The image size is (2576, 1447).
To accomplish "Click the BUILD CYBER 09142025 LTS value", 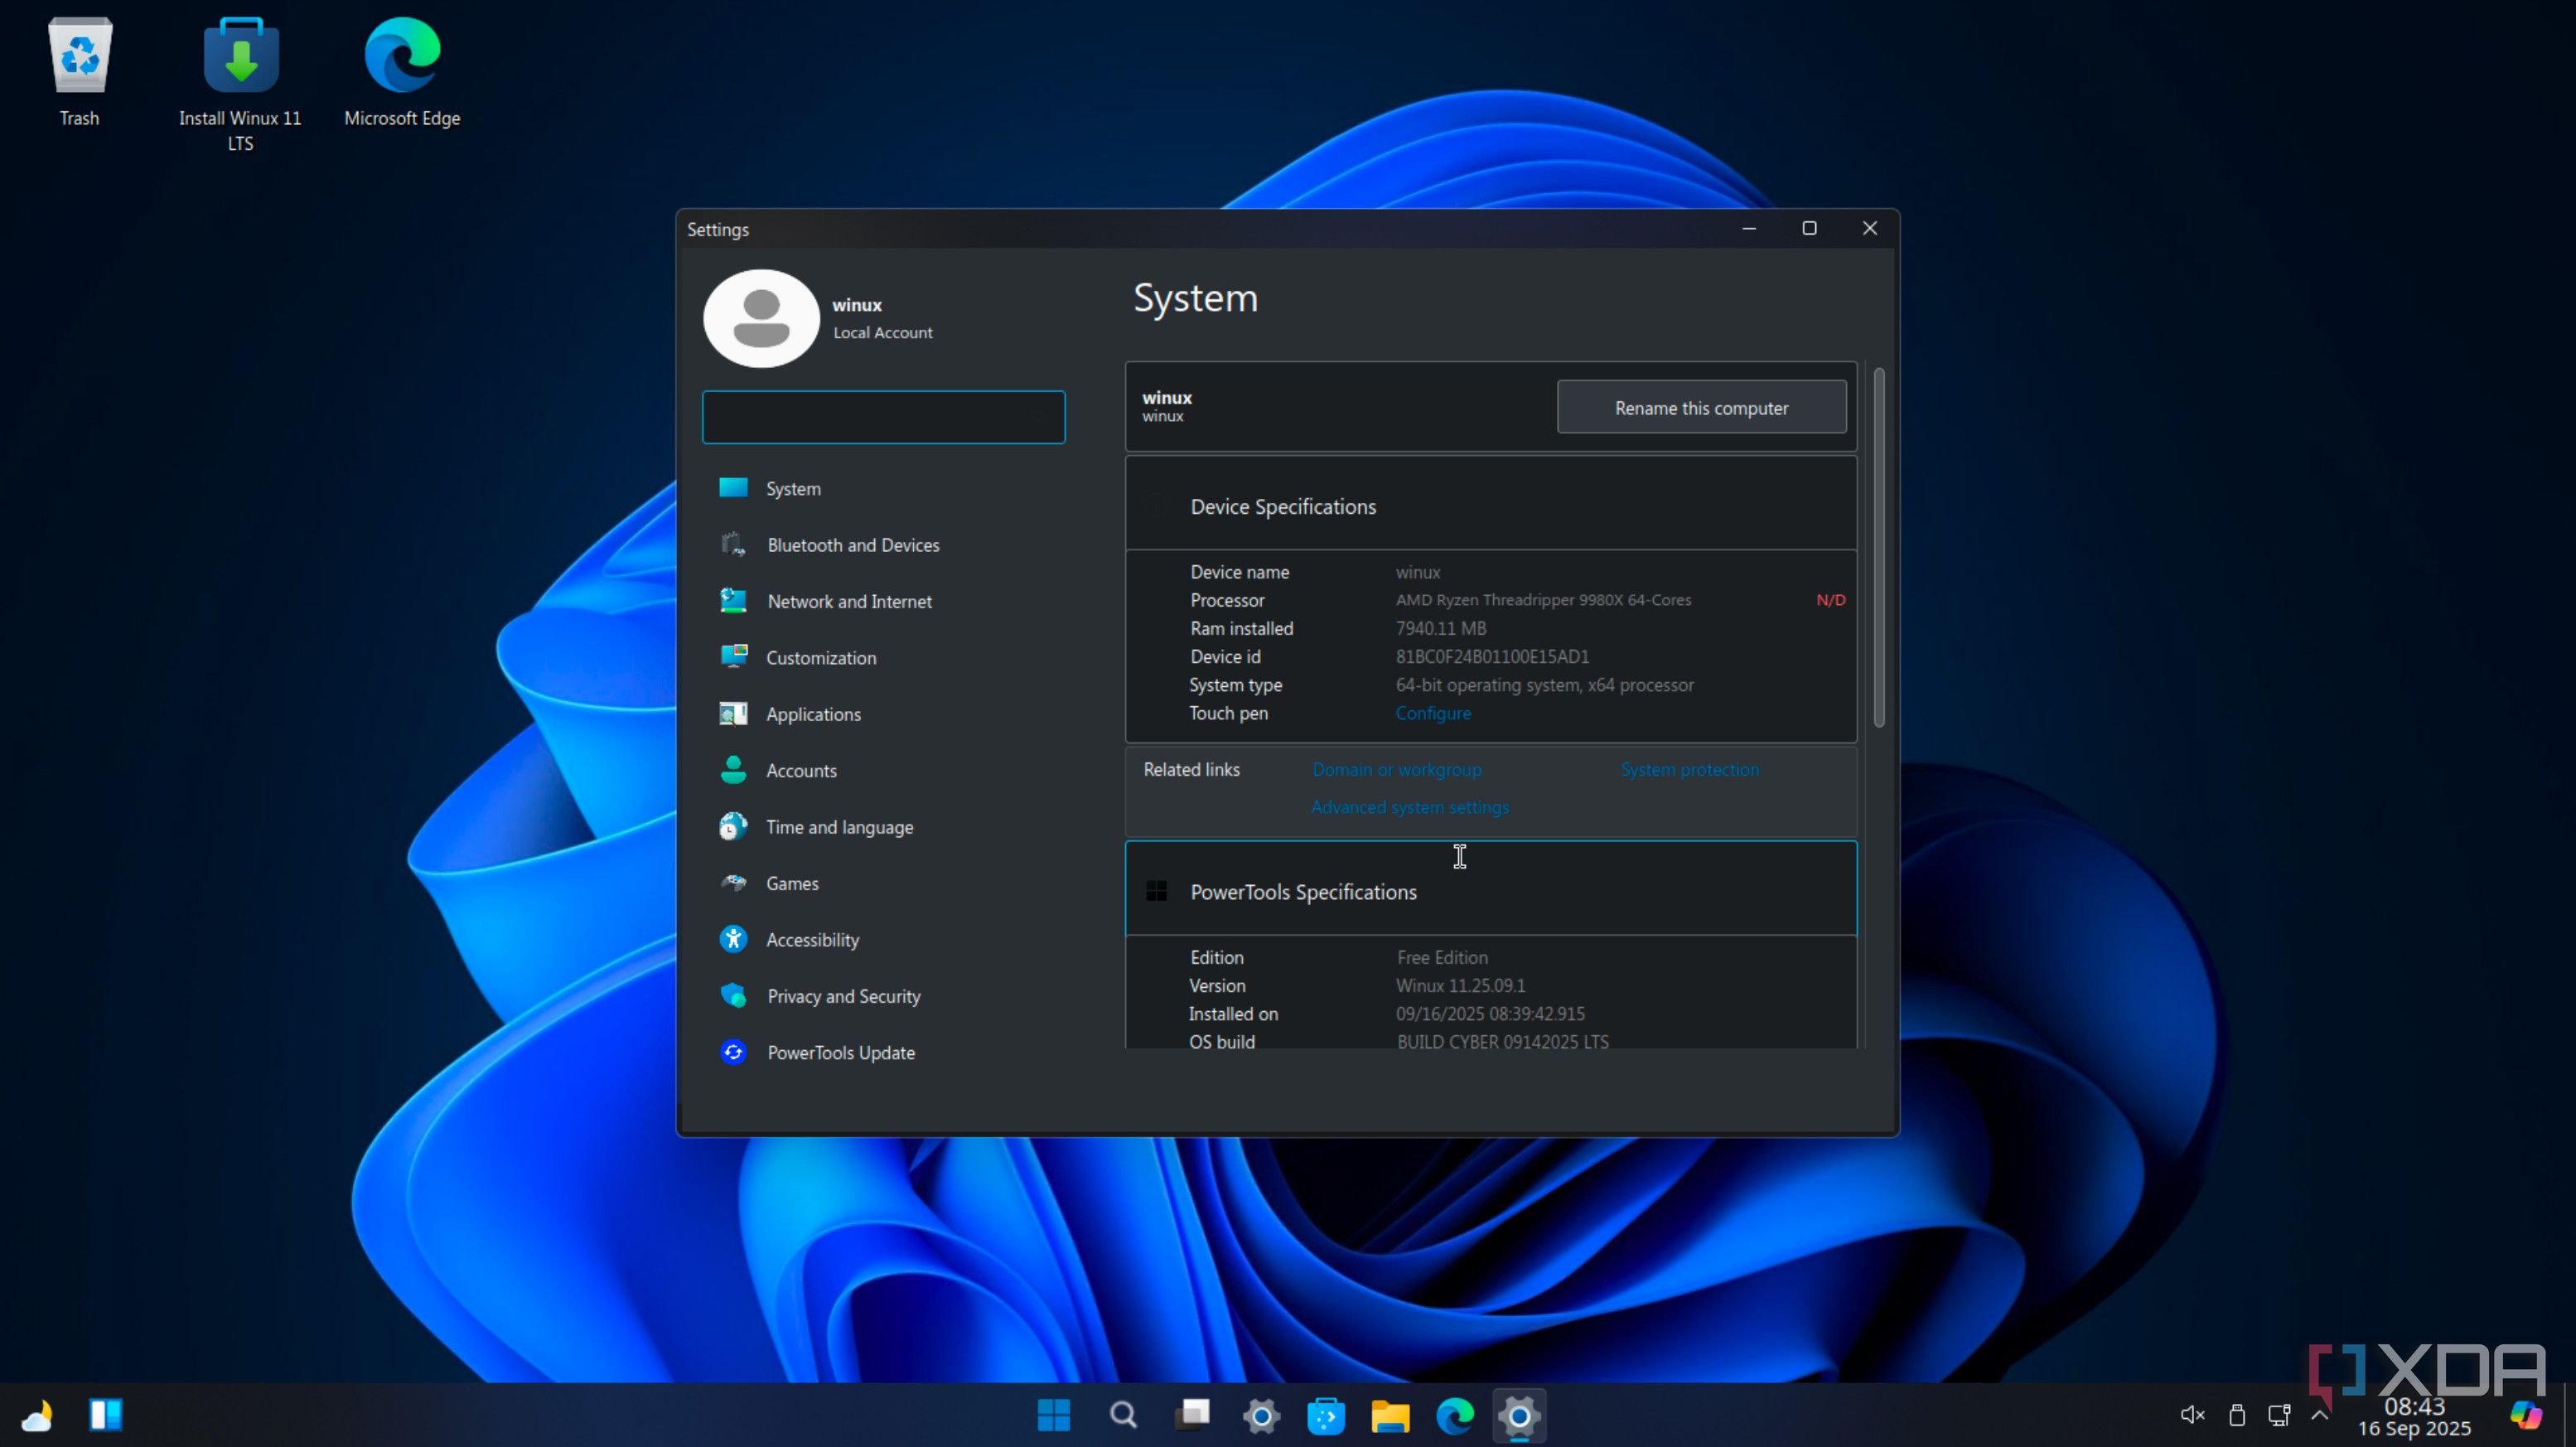I will coord(1502,1041).
